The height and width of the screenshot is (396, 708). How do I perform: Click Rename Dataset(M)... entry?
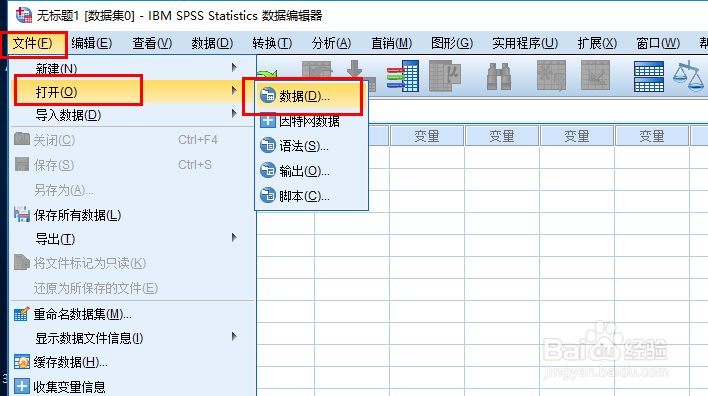pyautogui.click(x=133, y=314)
